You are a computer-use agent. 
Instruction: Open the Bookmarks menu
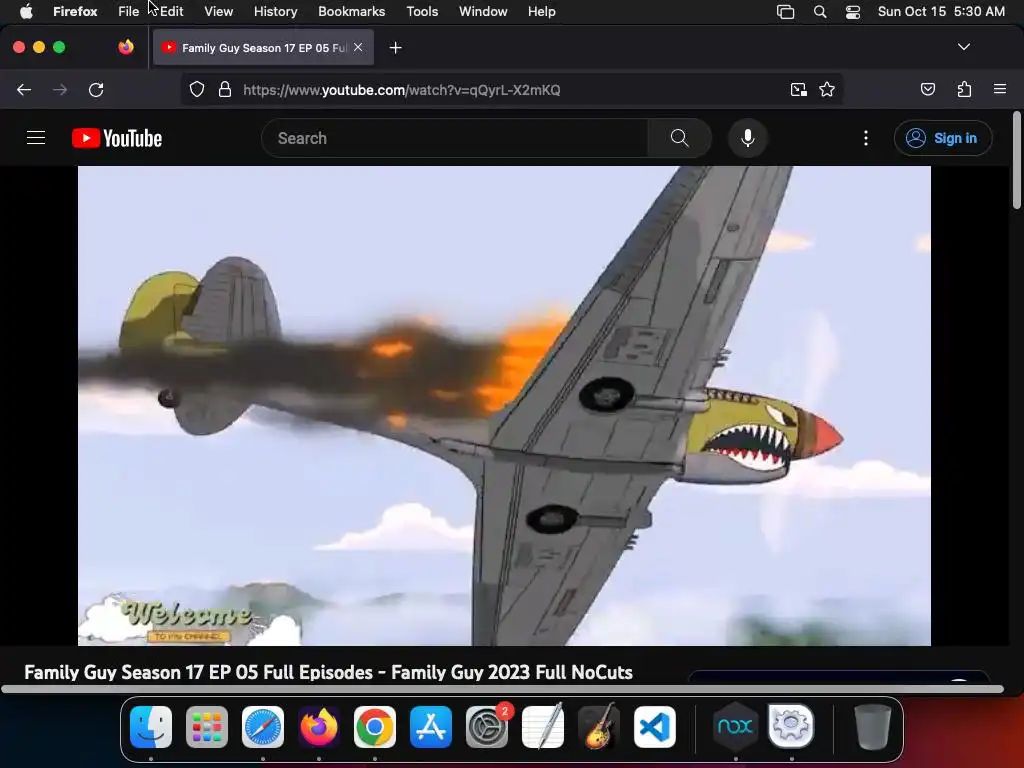click(x=351, y=11)
